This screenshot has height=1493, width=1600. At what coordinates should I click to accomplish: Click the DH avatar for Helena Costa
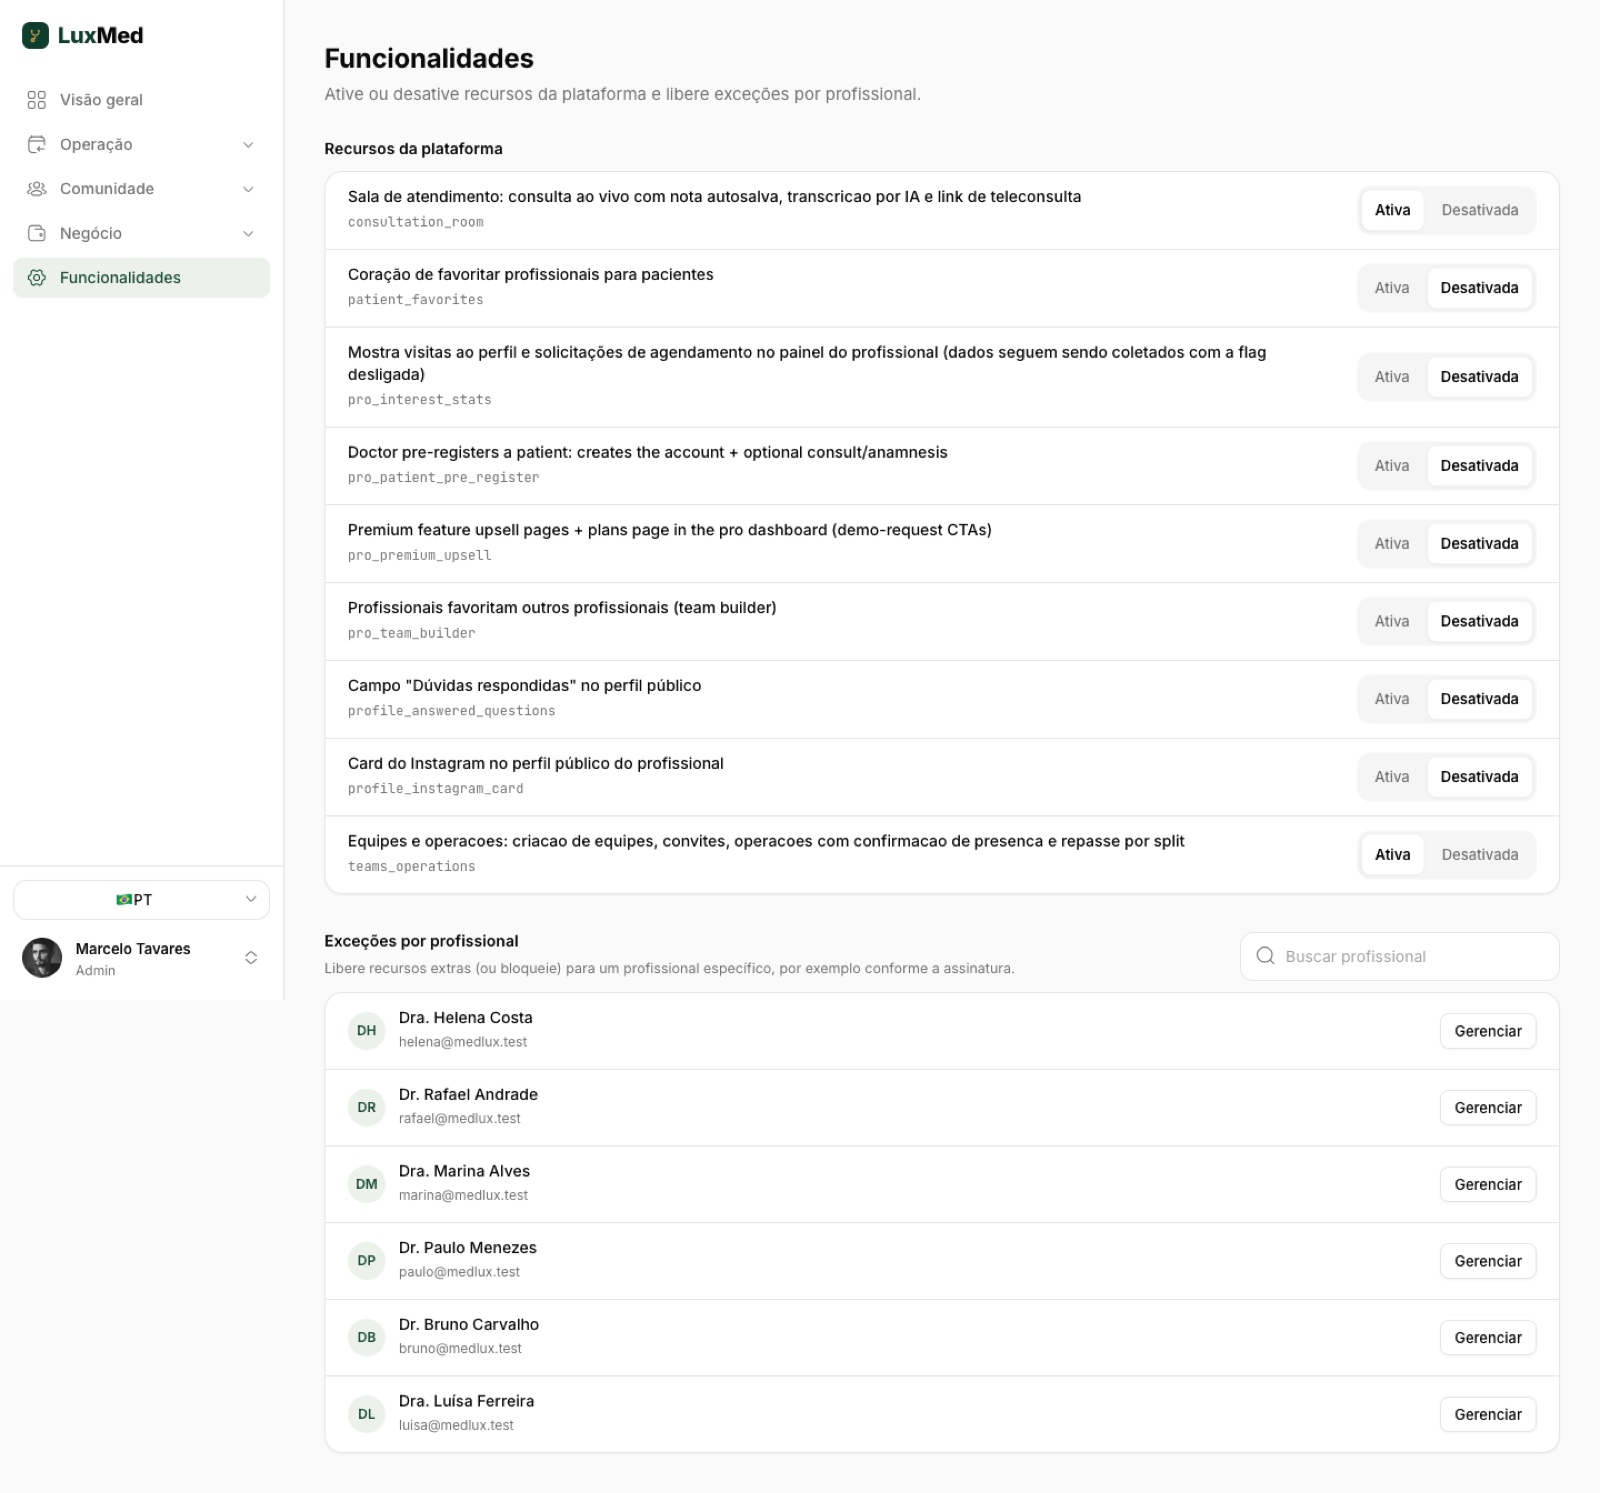(x=367, y=1031)
